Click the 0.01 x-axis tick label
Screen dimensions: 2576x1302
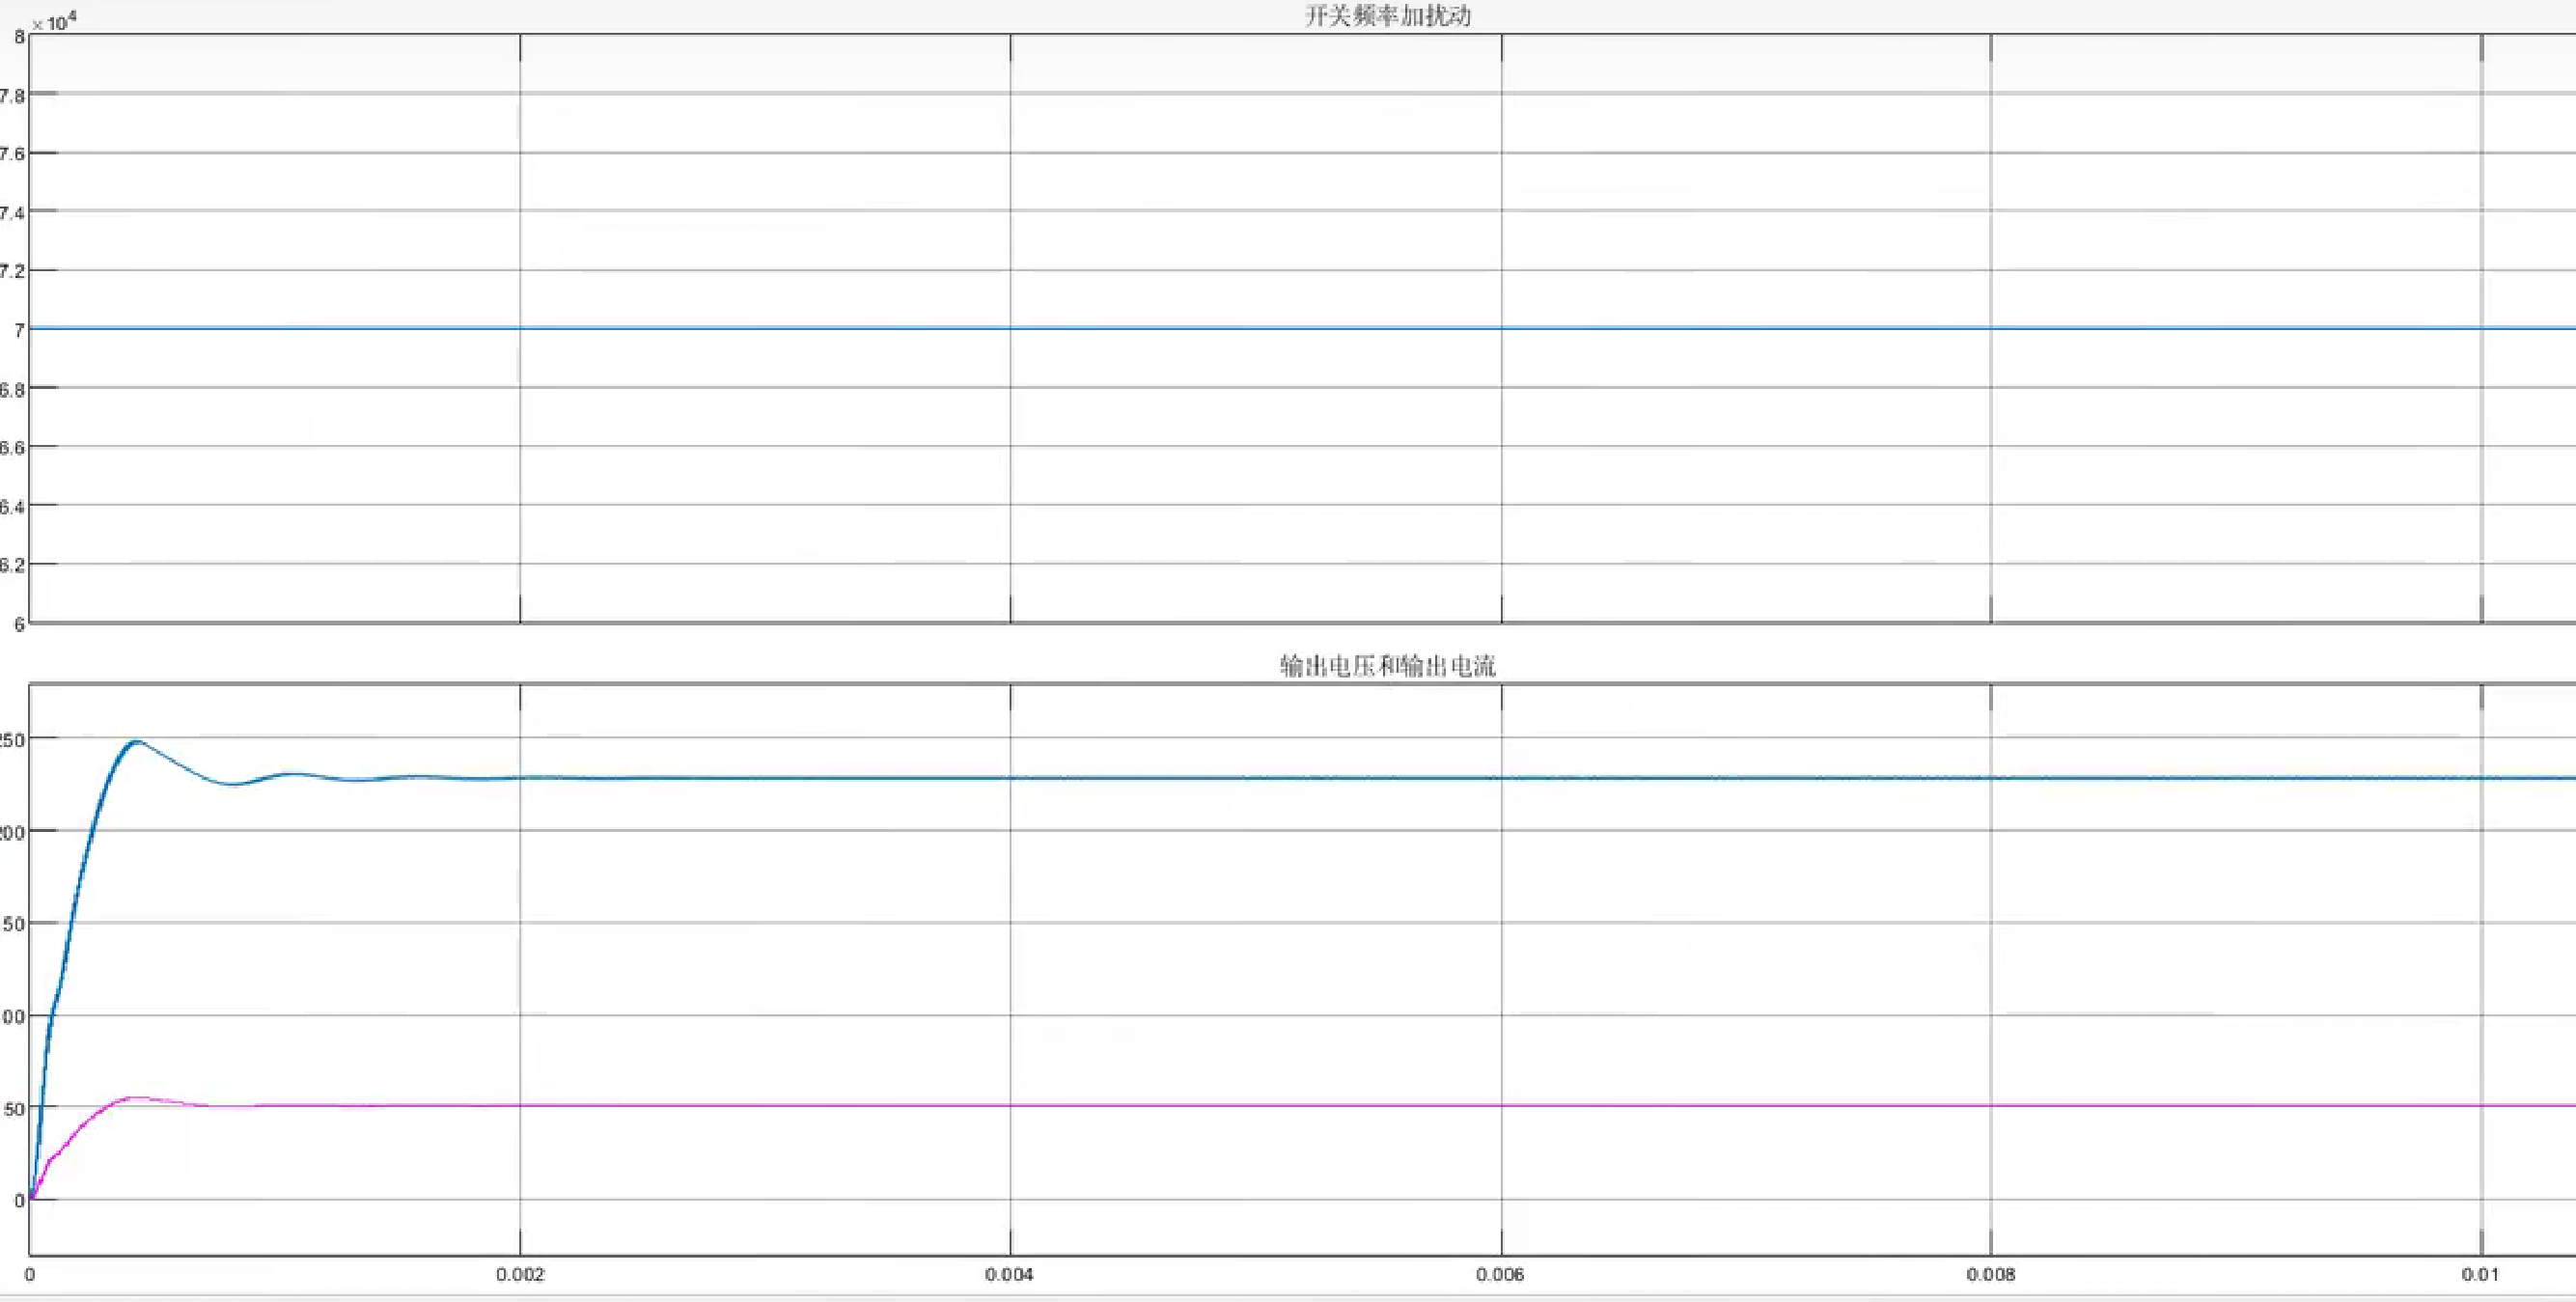2480,1275
